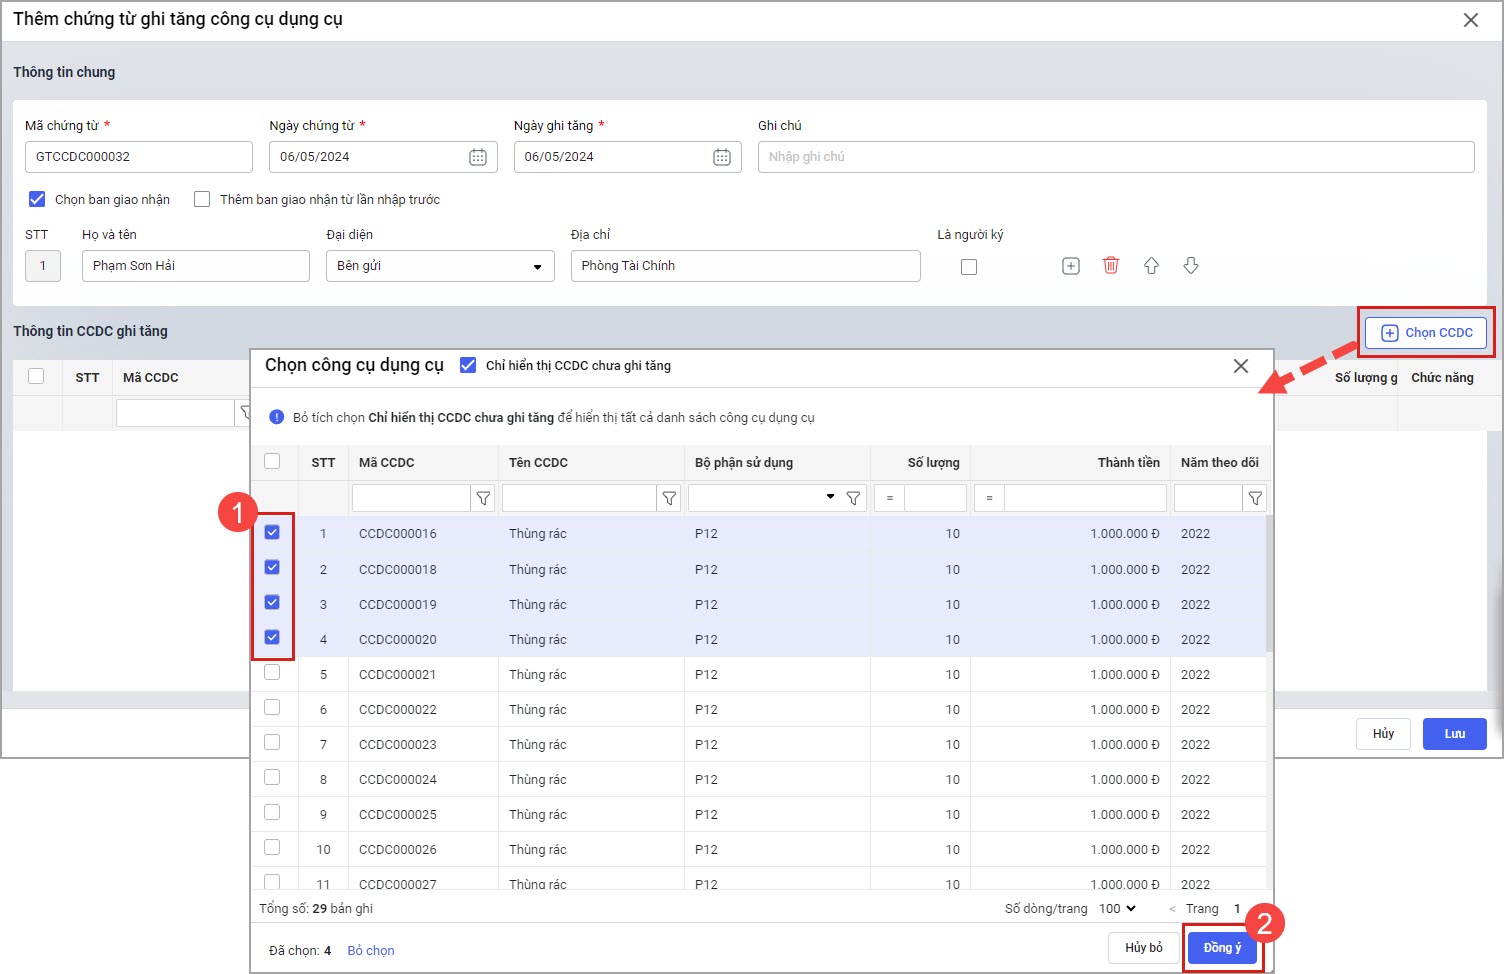The width and height of the screenshot is (1504, 974).
Task: Move the handover member row up
Action: 1151,266
